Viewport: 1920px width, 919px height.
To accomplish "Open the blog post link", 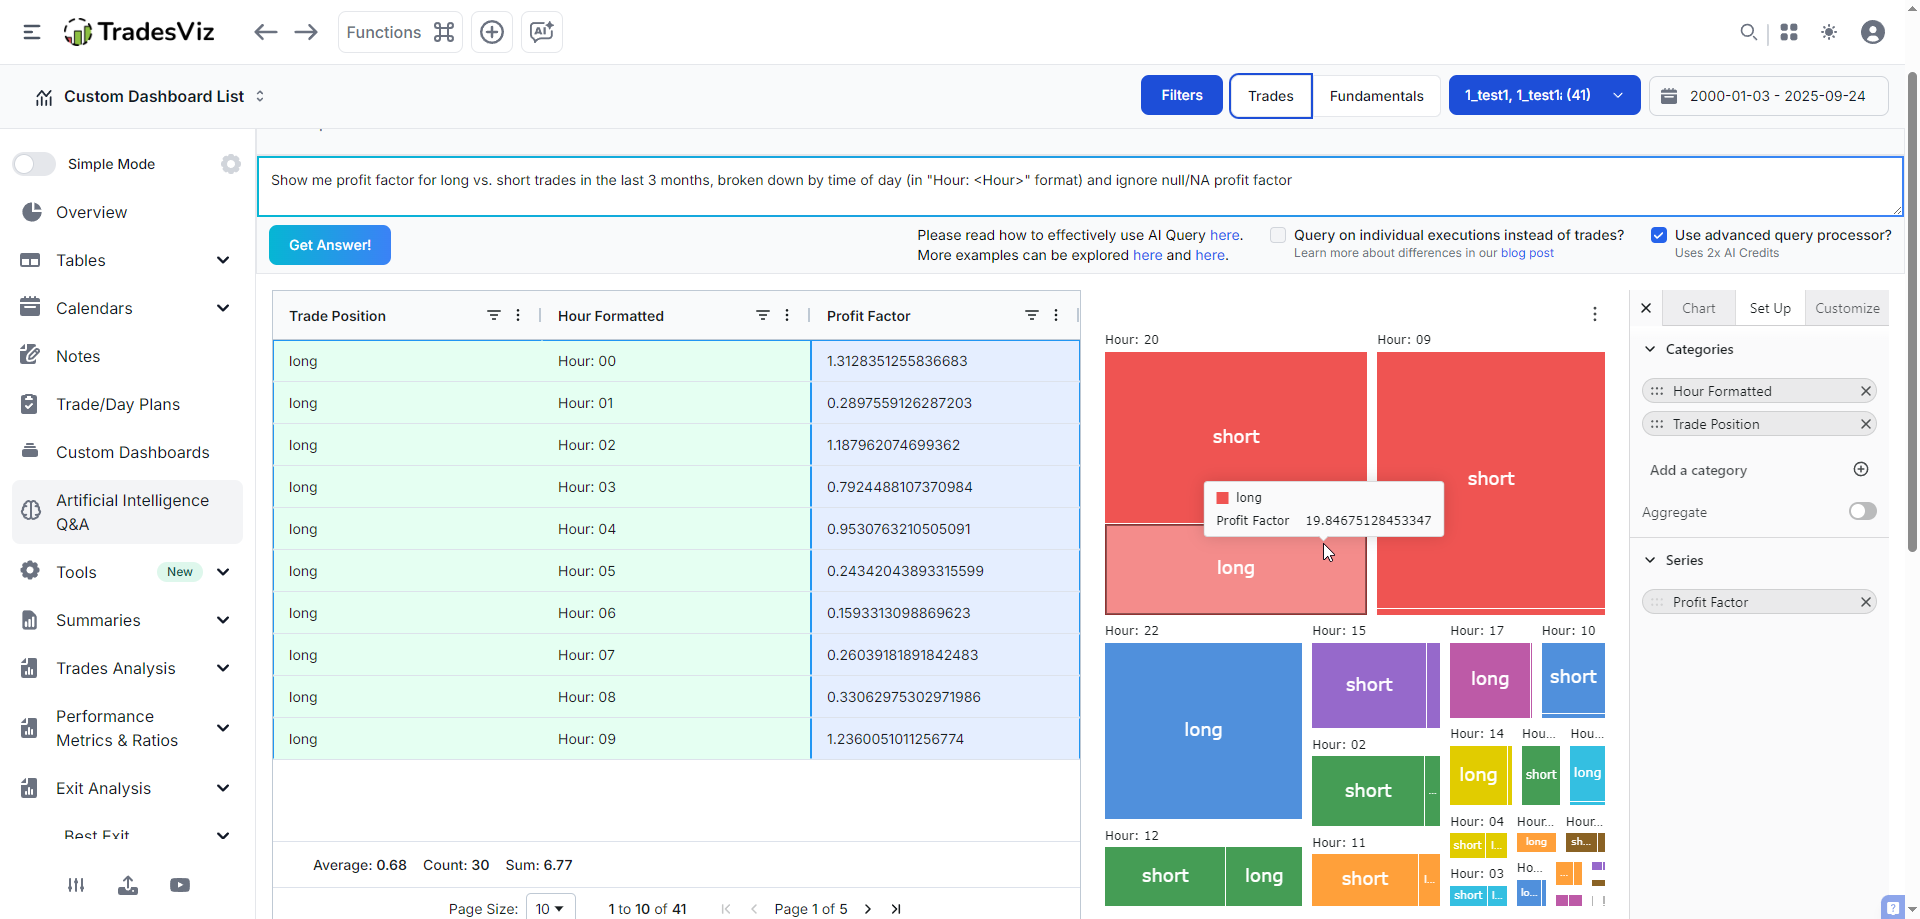I will pos(1527,253).
